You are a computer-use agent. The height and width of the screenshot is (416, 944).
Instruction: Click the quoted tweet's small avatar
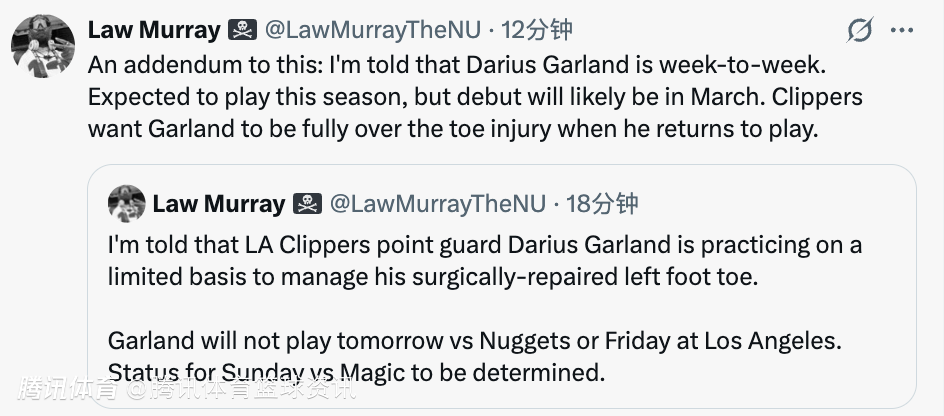(127, 204)
